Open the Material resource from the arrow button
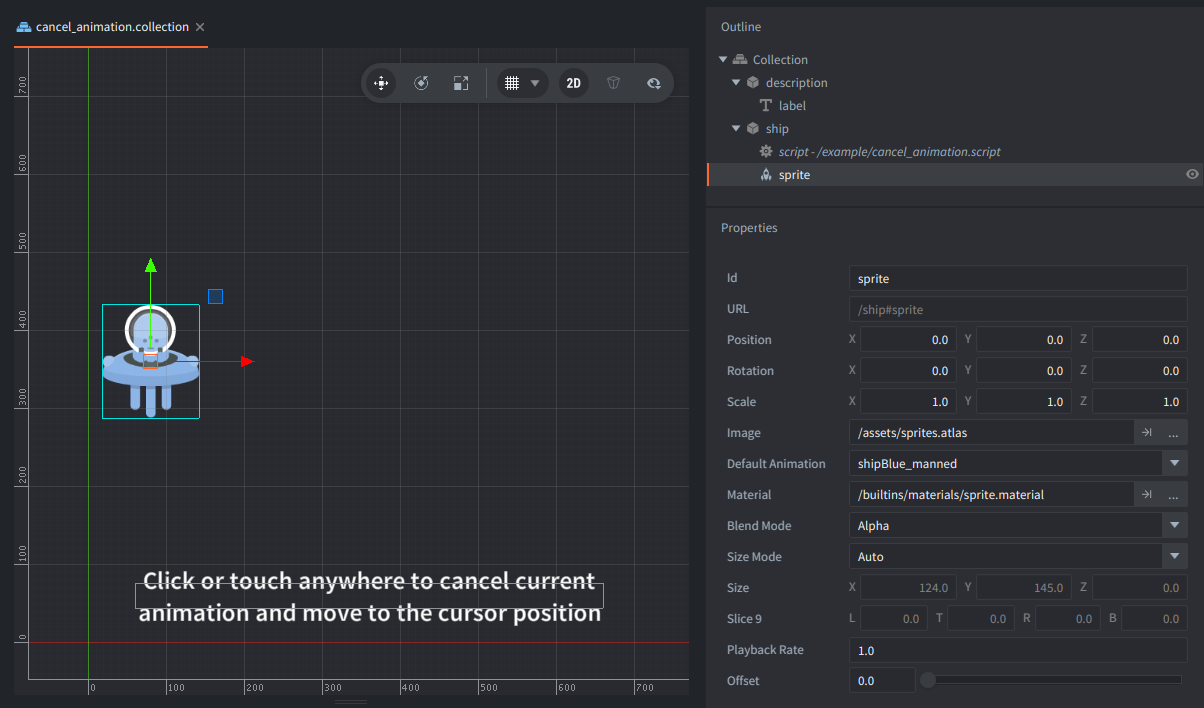 coord(1147,495)
